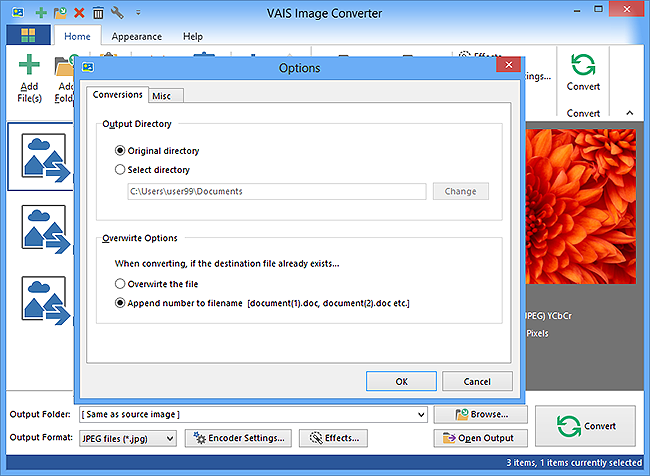Click the Open Output button
The image size is (650, 476).
click(x=480, y=438)
